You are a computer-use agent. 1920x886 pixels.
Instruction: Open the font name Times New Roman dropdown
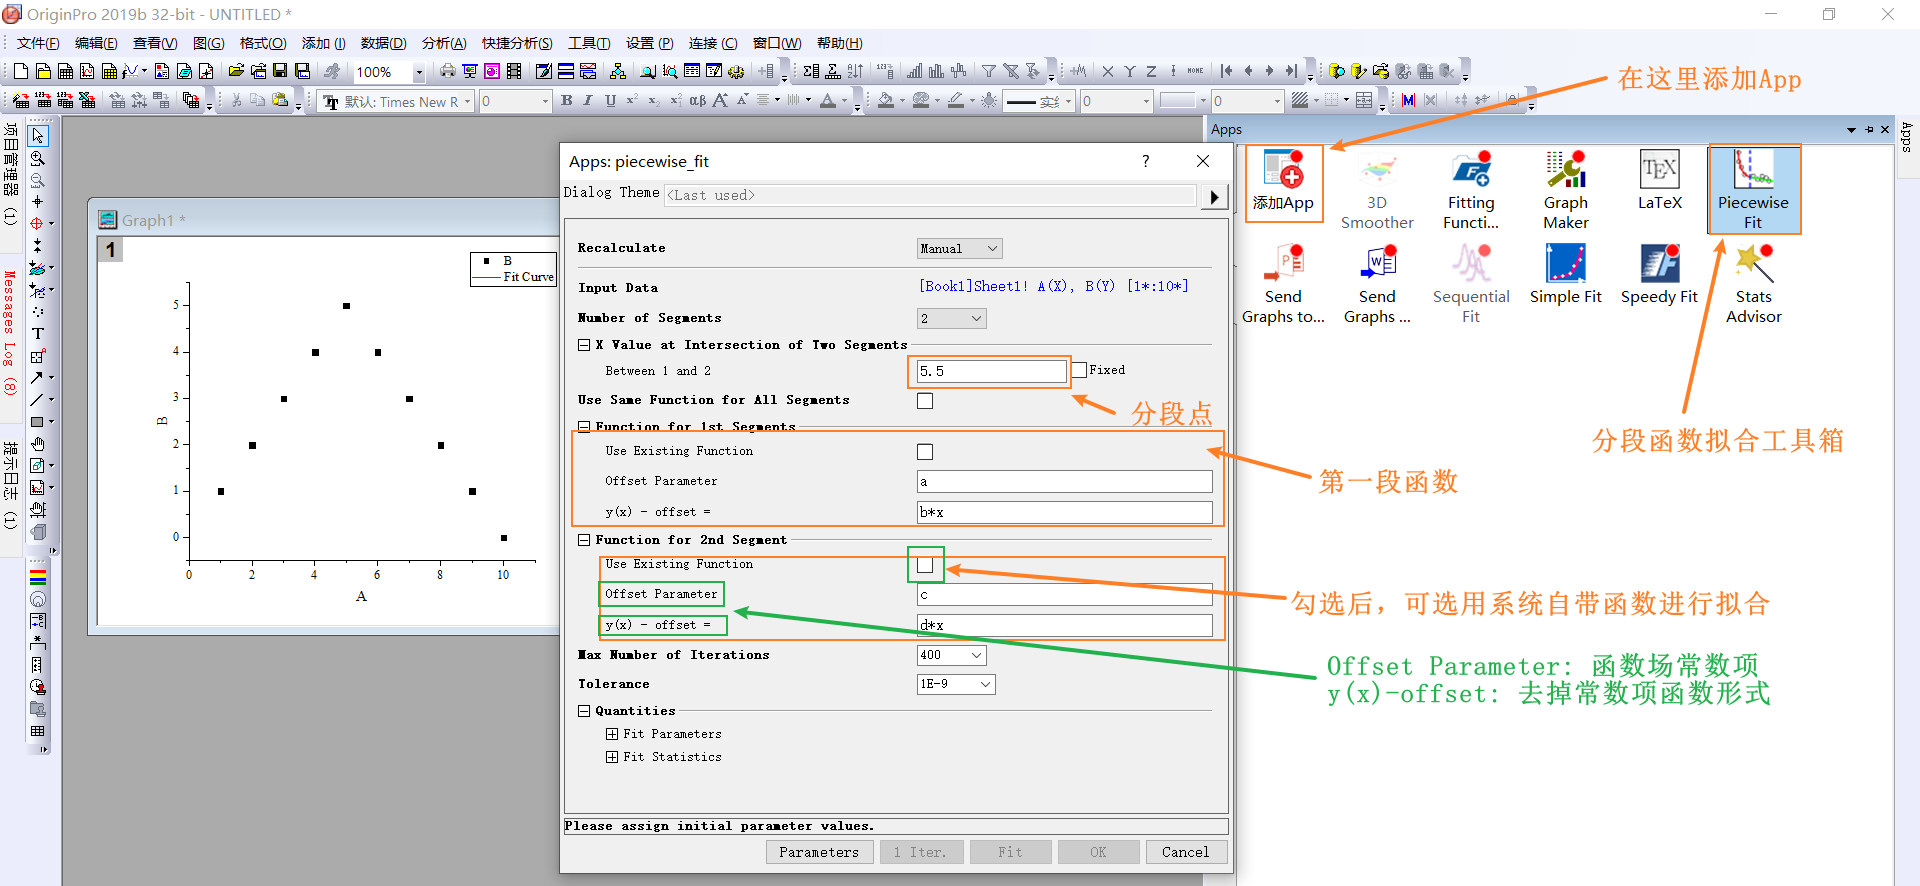(x=467, y=101)
